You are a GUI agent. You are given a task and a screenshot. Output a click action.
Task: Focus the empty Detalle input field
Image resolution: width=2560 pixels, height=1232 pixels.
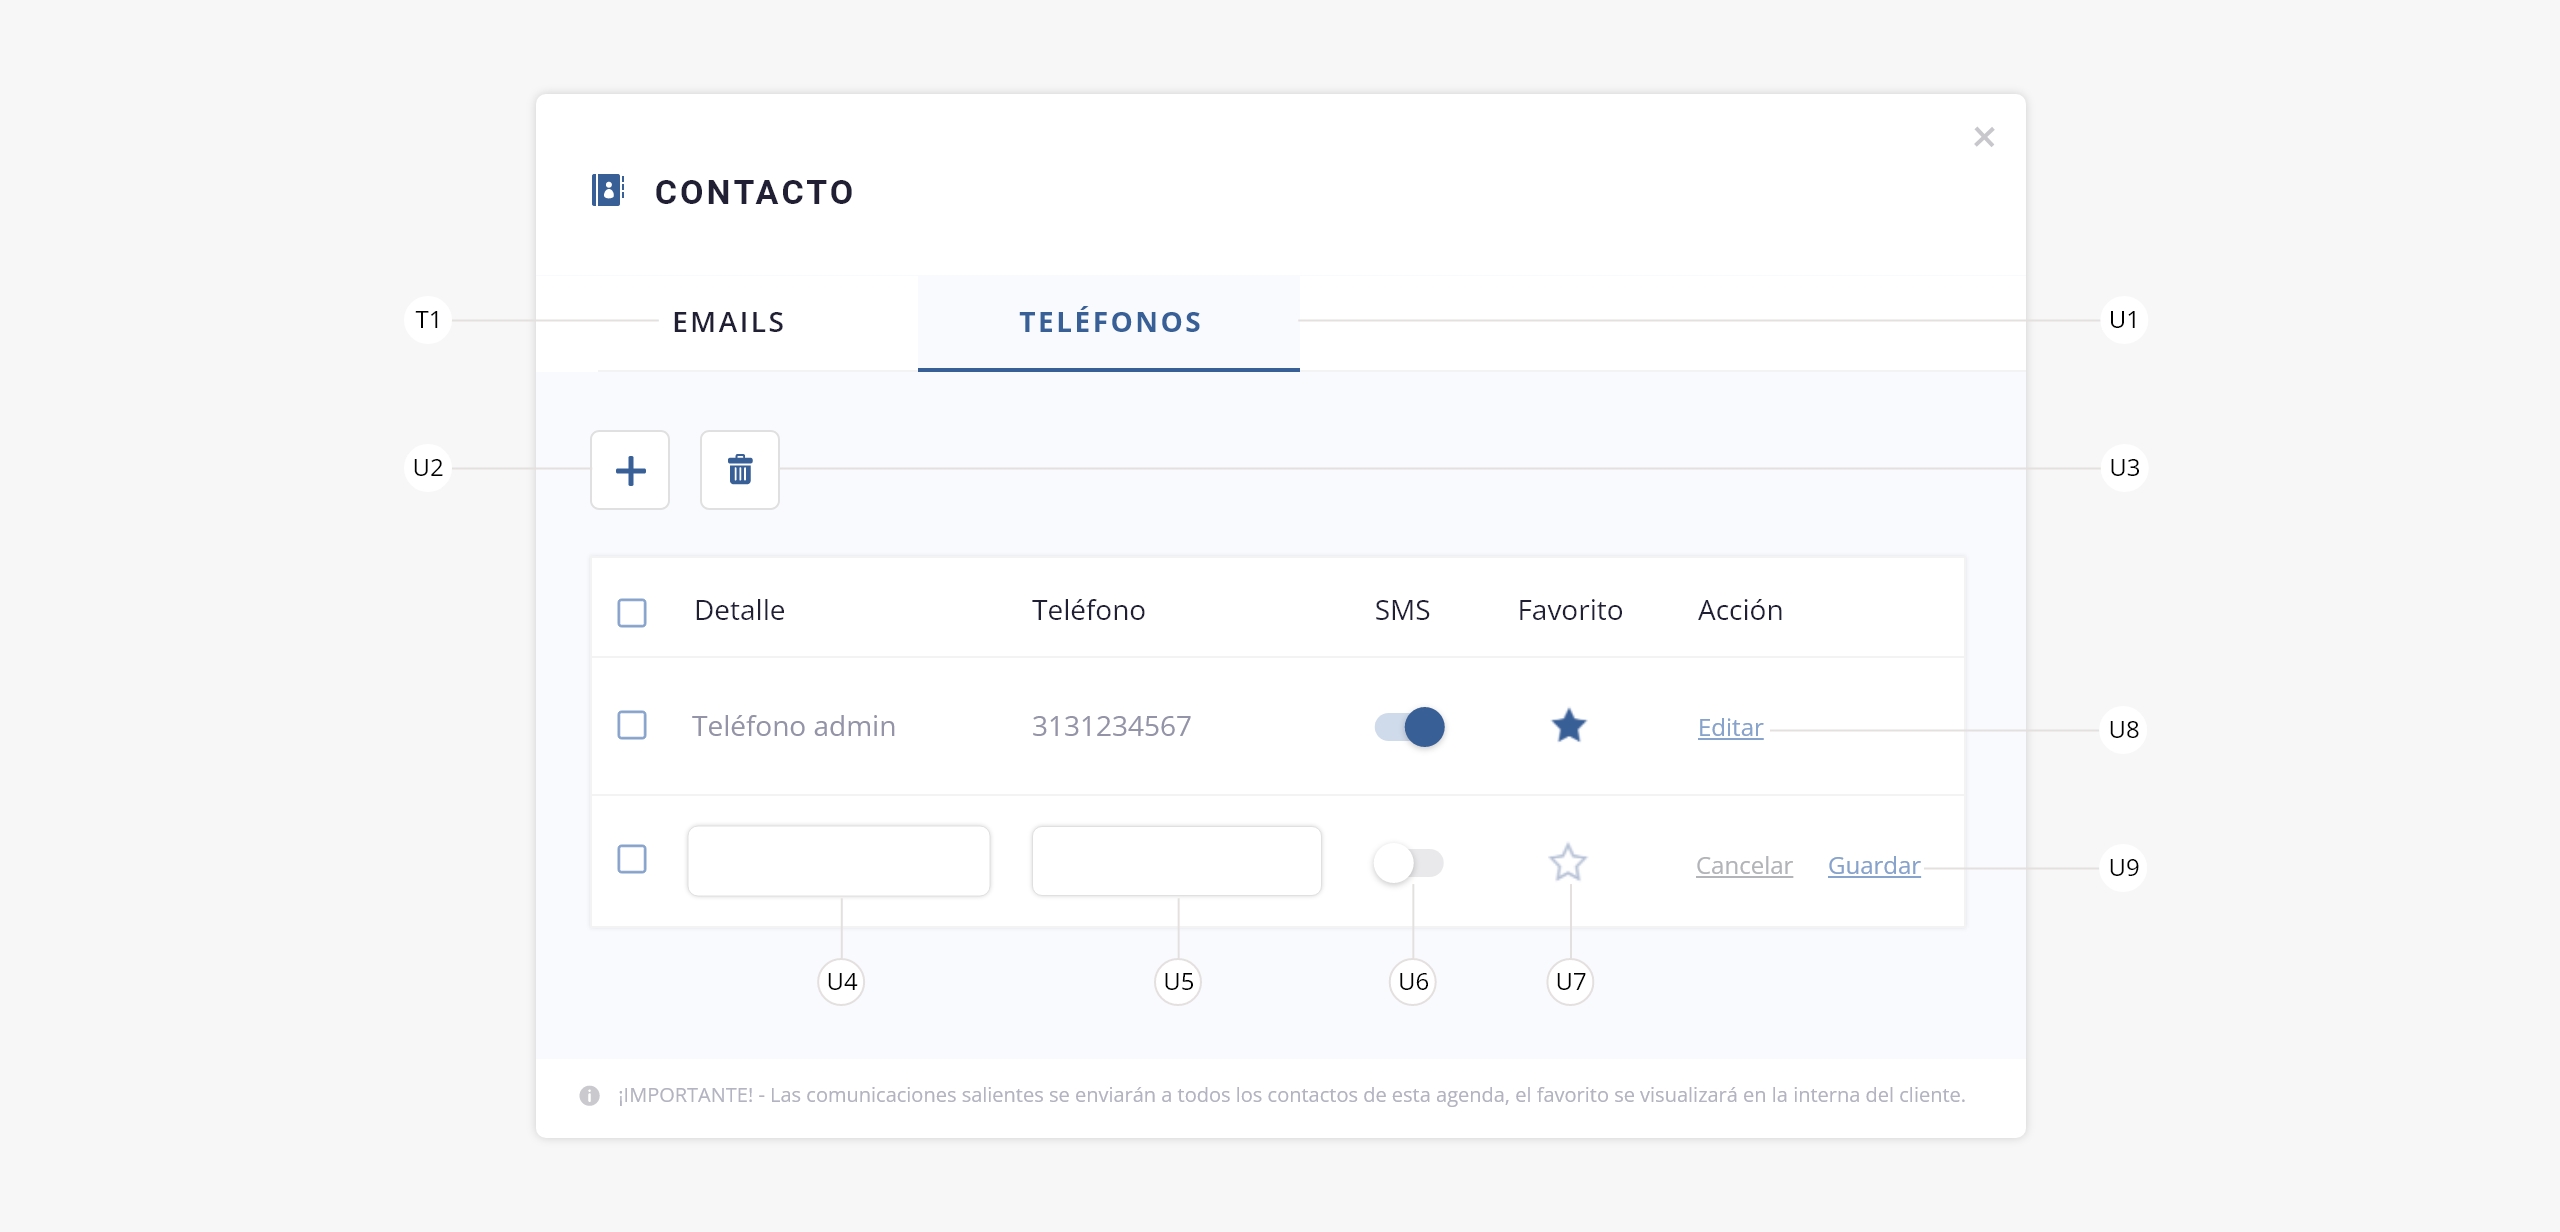pyautogui.click(x=839, y=861)
